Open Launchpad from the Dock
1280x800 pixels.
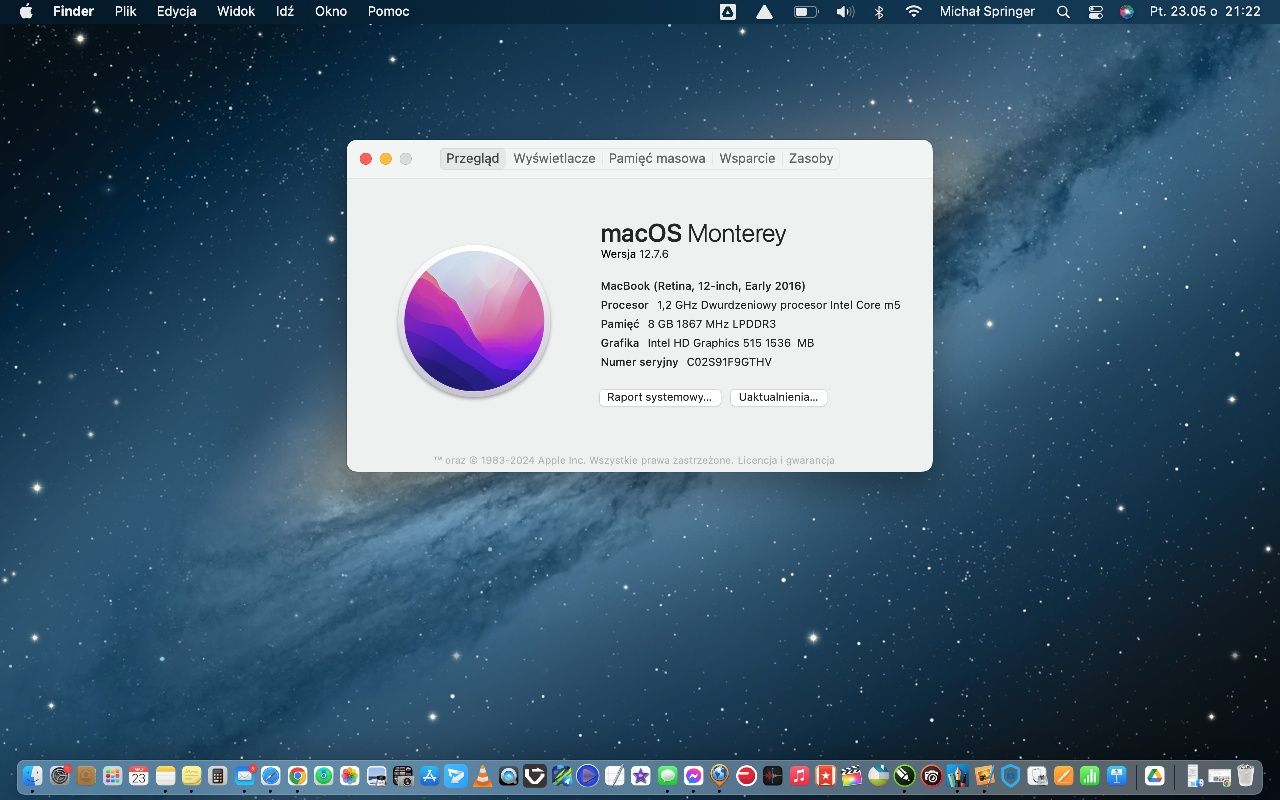pos(112,775)
